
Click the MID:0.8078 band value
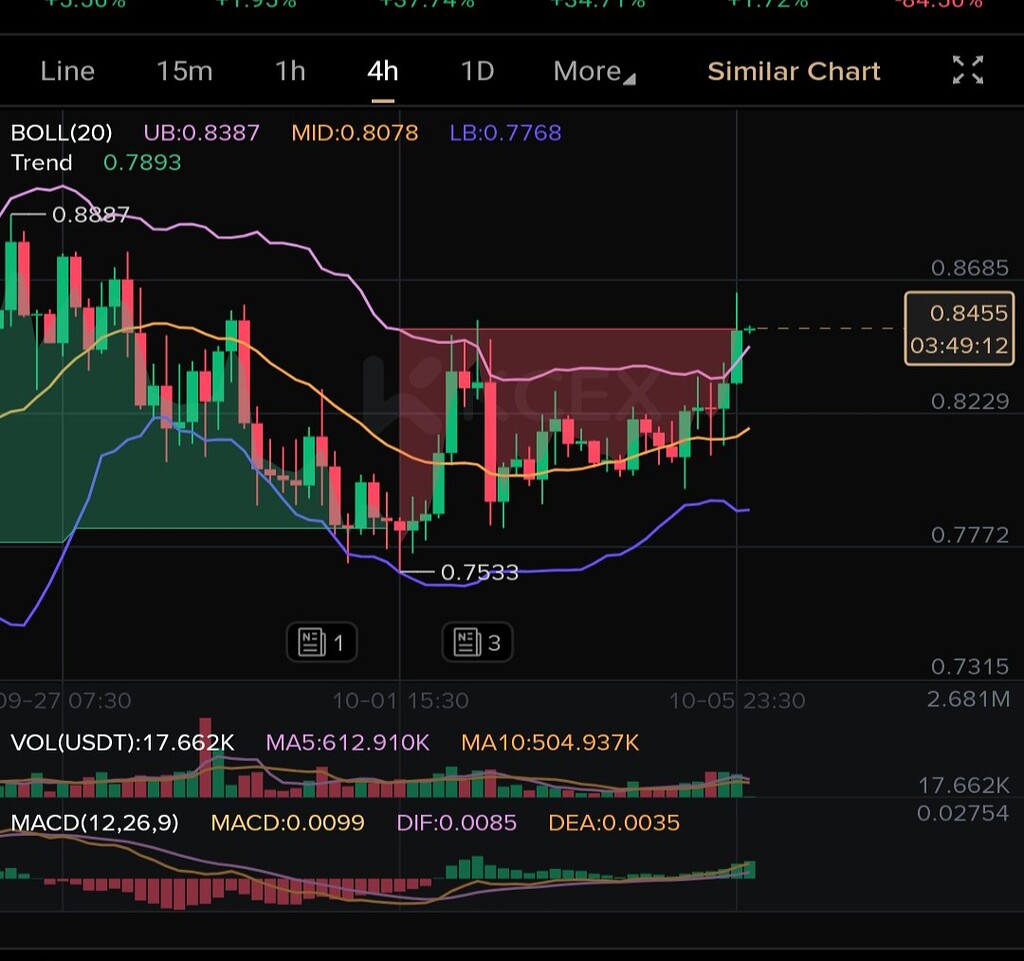355,133
